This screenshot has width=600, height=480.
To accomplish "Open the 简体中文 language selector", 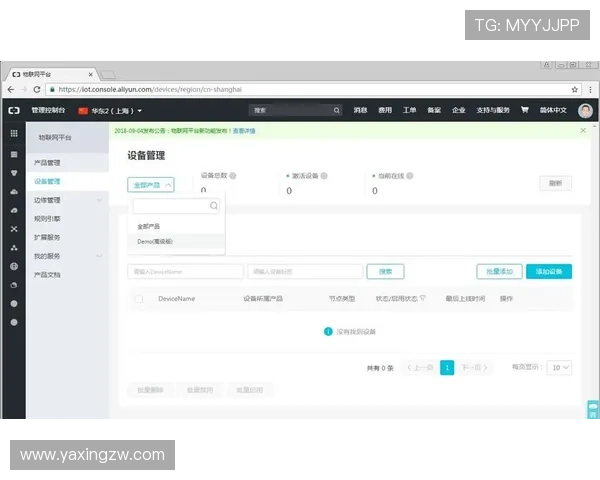I will tap(553, 110).
